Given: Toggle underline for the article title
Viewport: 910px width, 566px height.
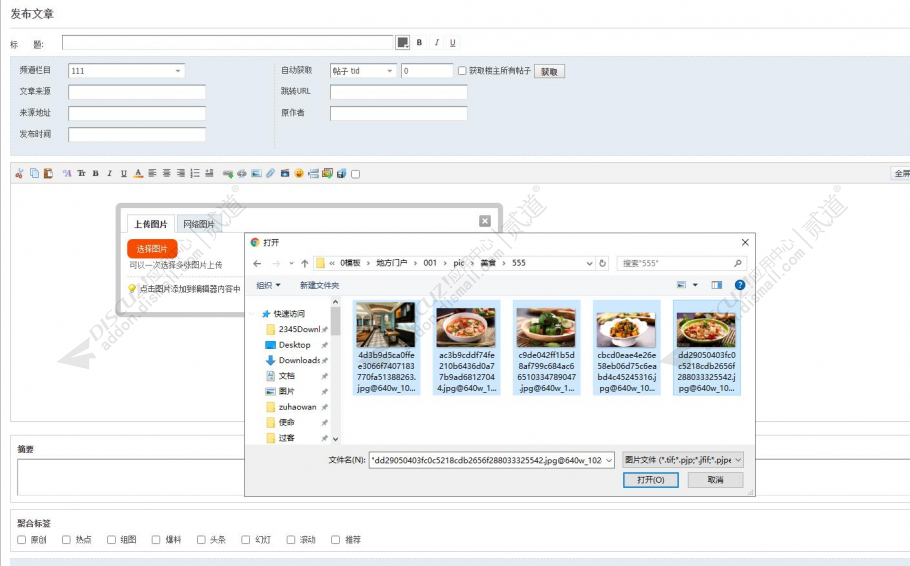Looking at the screenshot, I should [x=453, y=42].
